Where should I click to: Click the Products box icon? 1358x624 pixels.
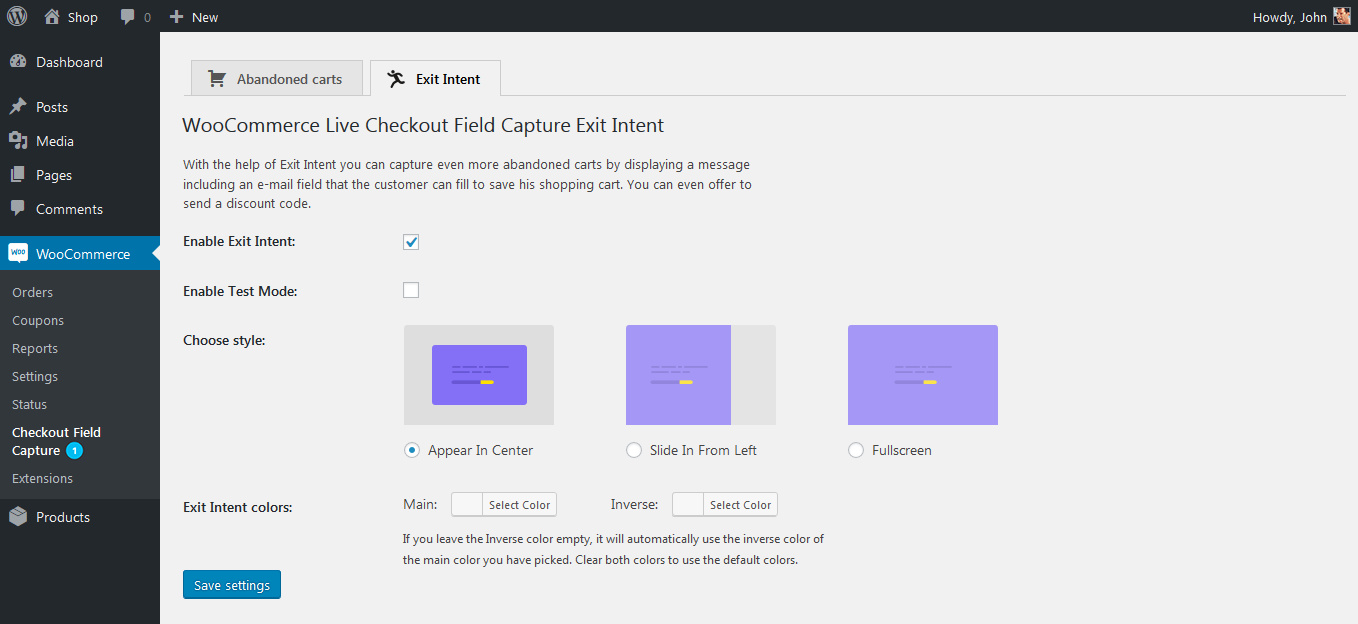click(x=18, y=517)
